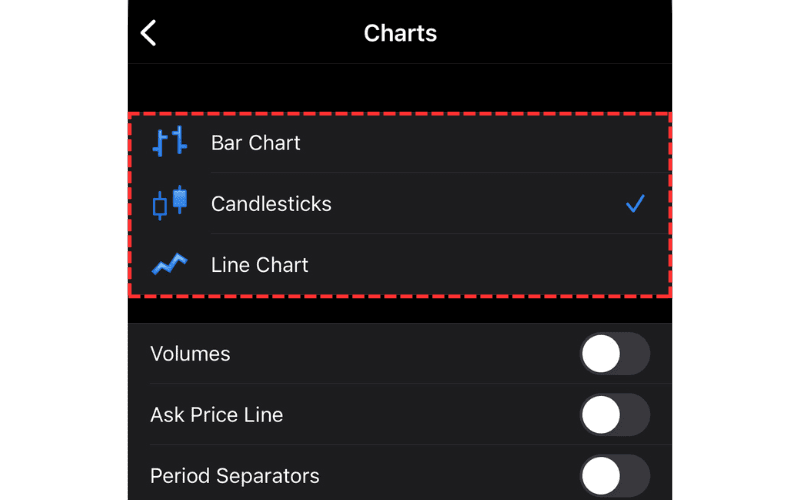The image size is (800, 500).
Task: Toggle the Period Separators switch
Action: coord(614,476)
